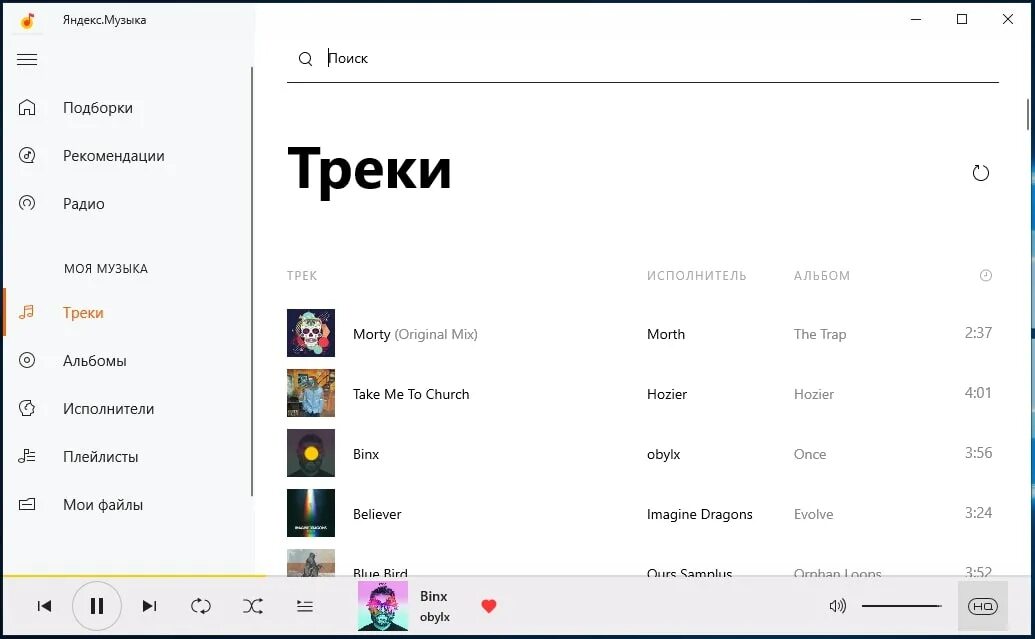The image size is (1035, 639).
Task: Adjust the volume slider
Action: click(902, 606)
